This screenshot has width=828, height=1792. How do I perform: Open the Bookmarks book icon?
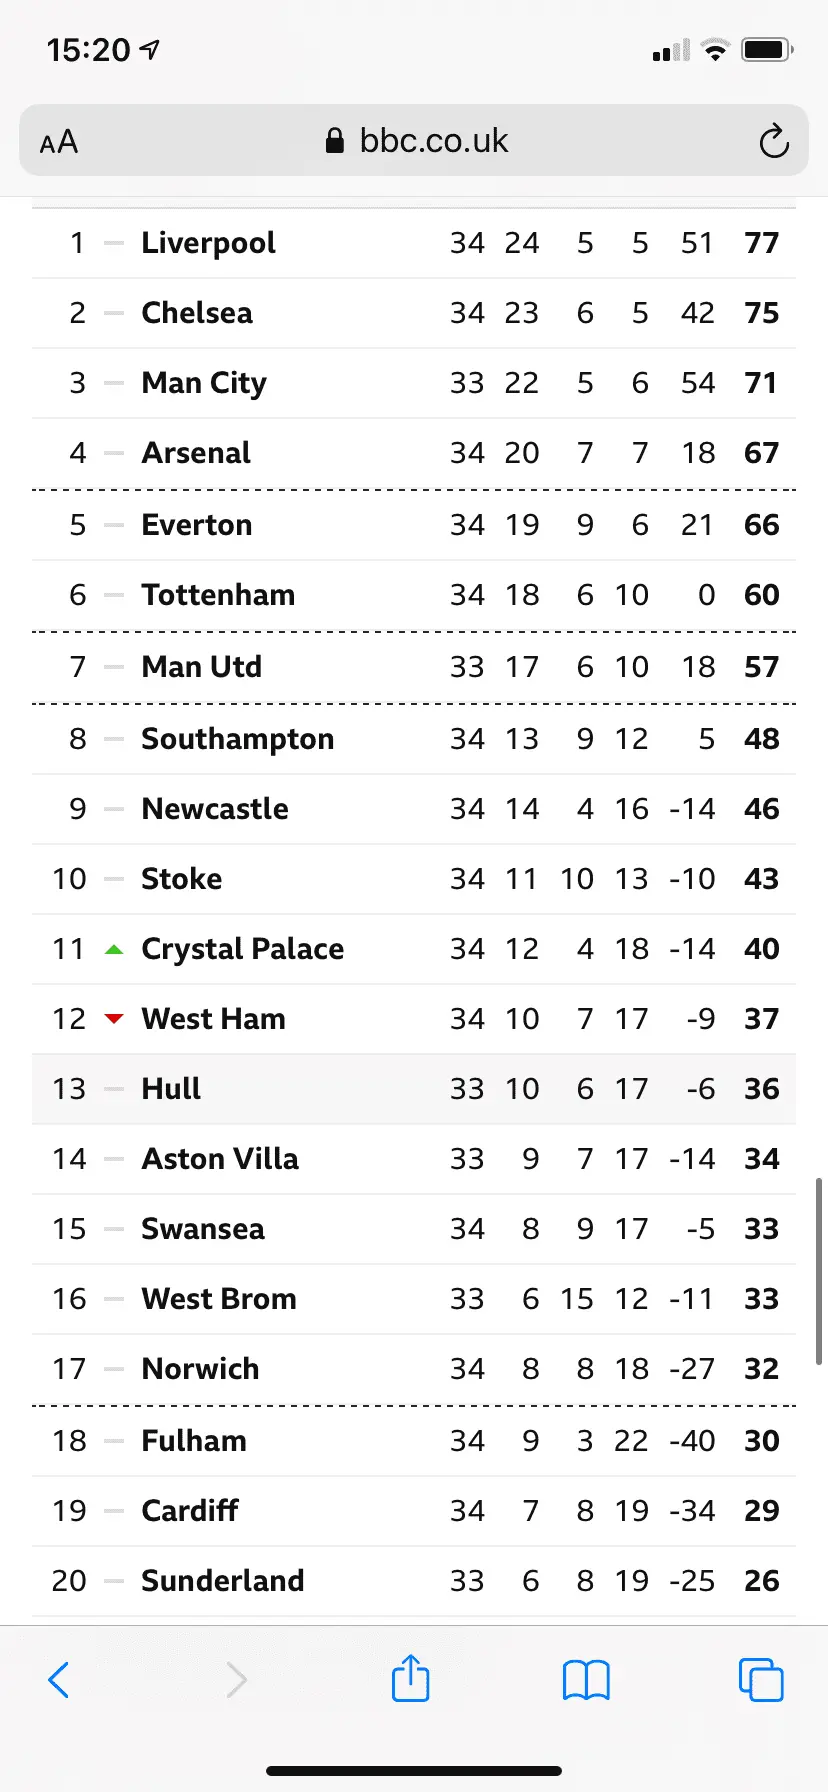tap(586, 1680)
